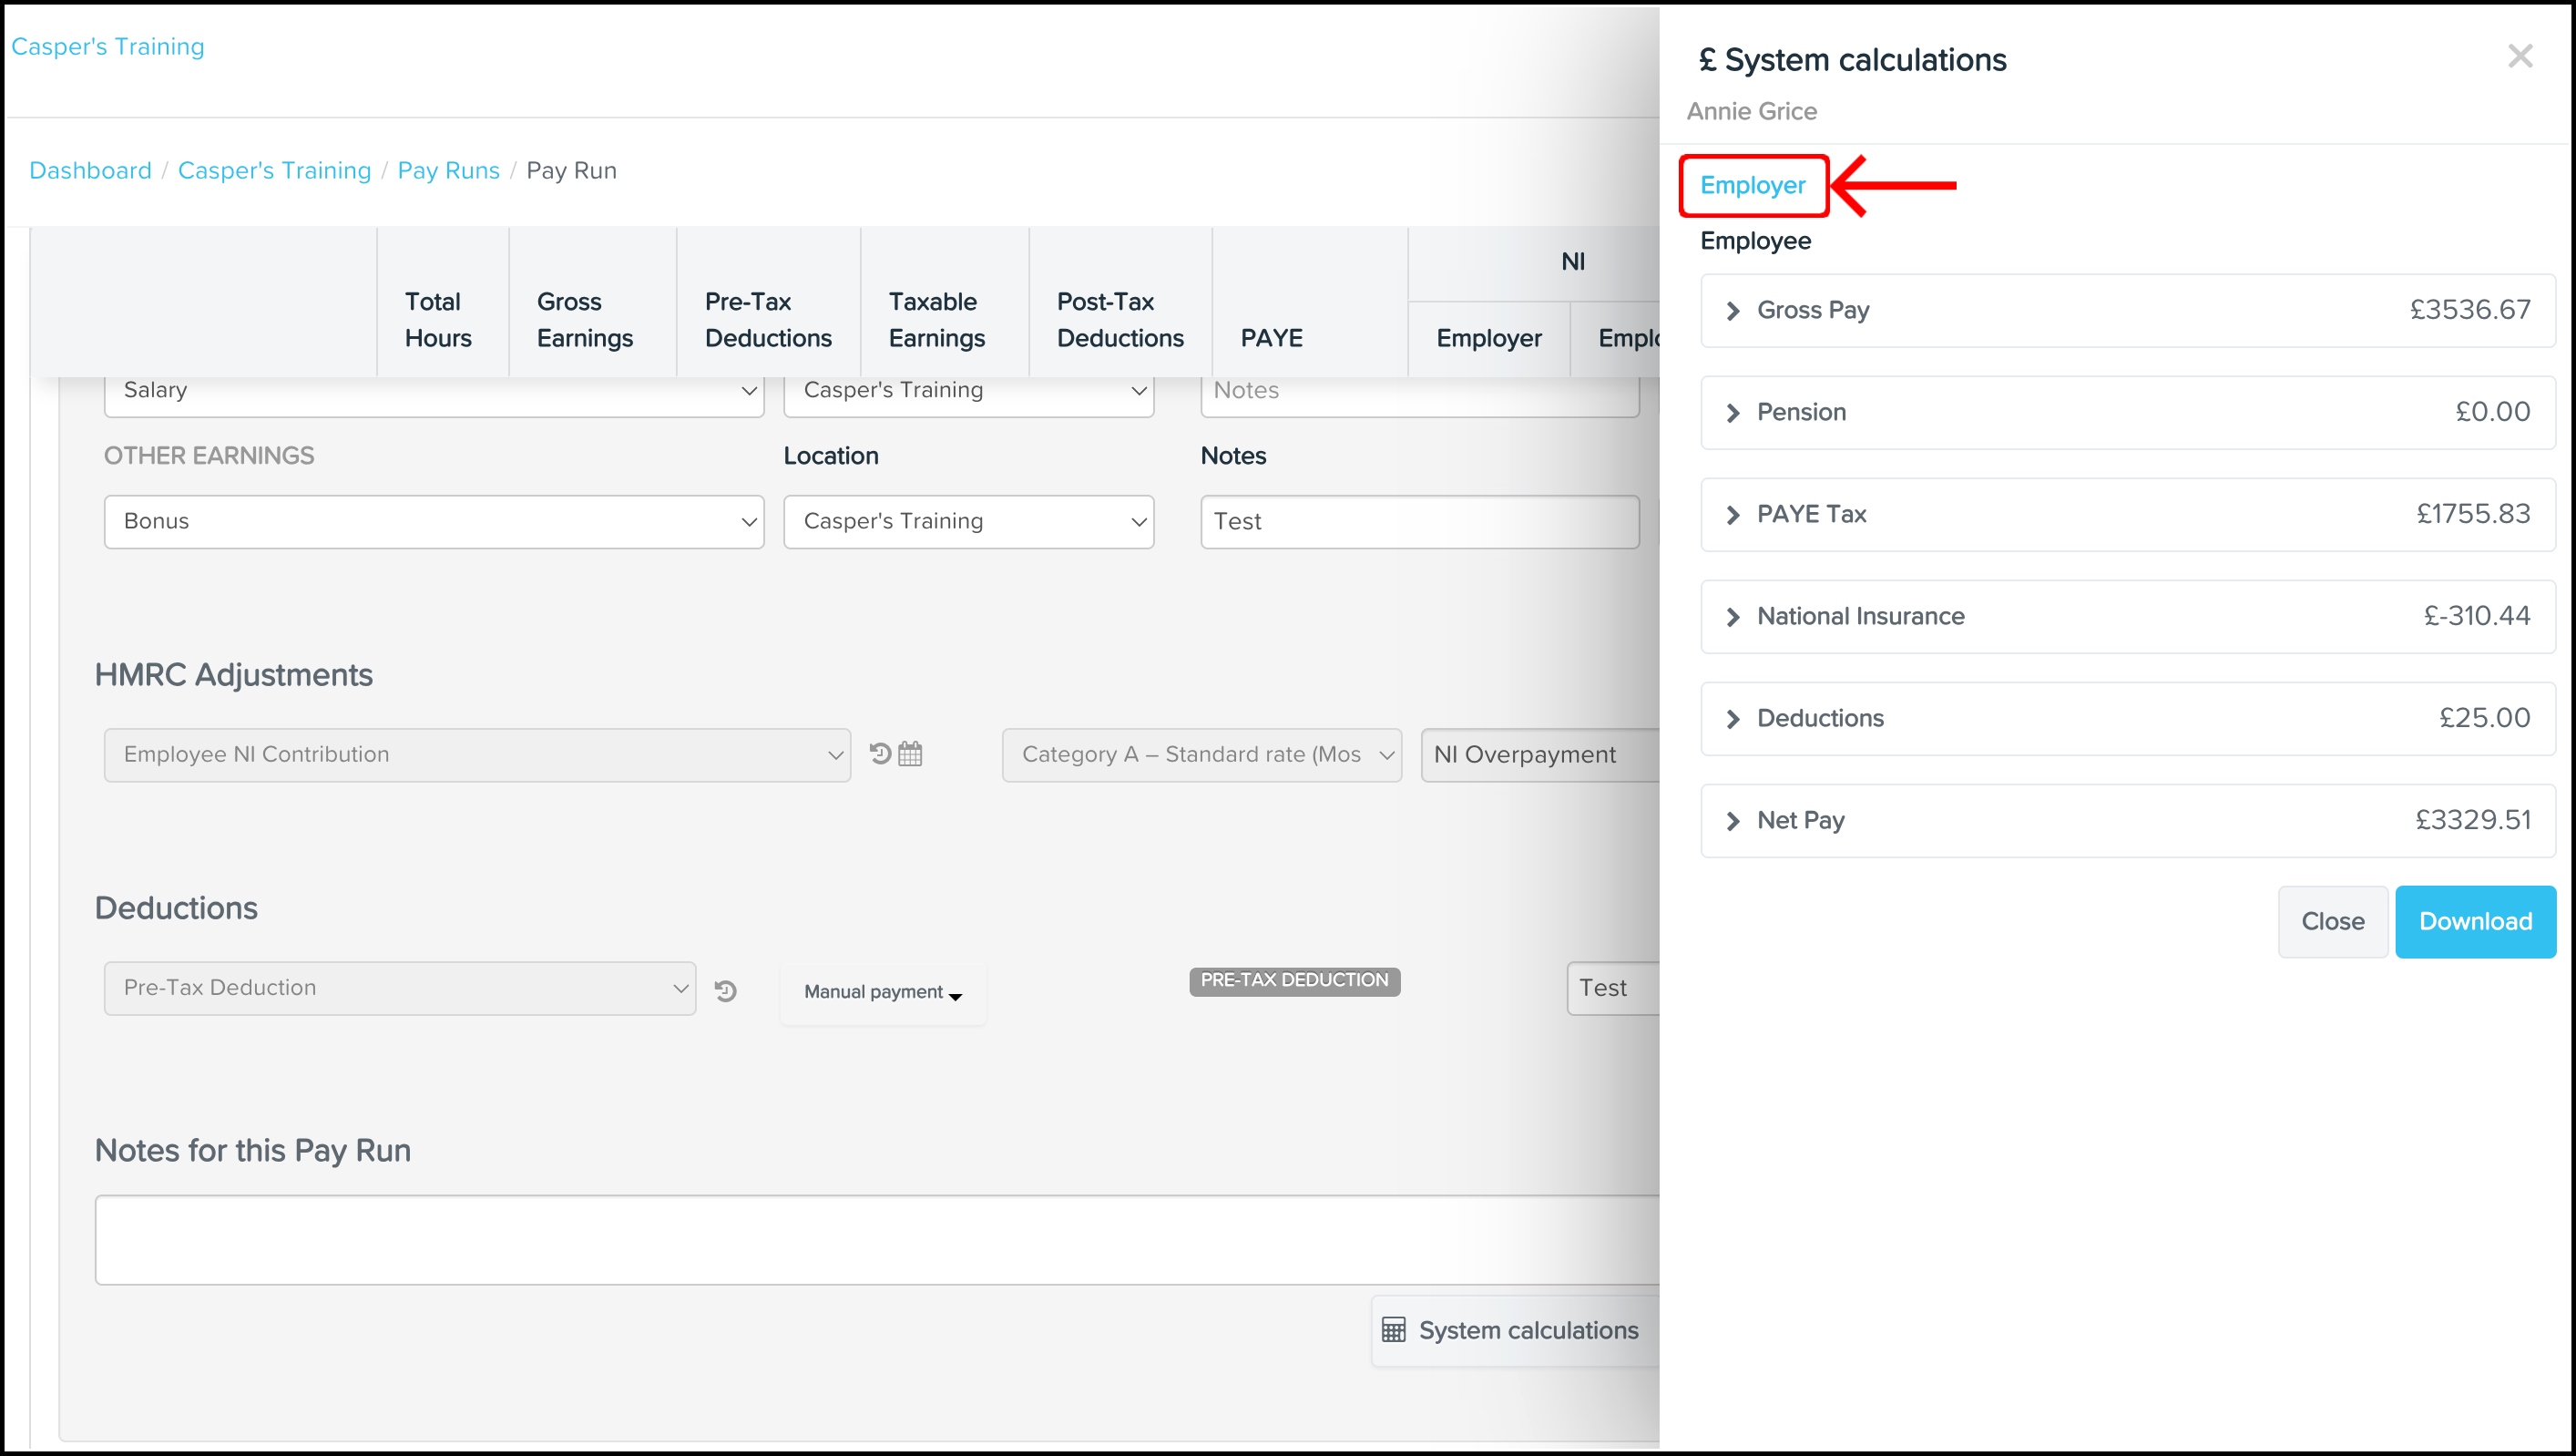Open the Bonus earnings dropdown

(434, 520)
